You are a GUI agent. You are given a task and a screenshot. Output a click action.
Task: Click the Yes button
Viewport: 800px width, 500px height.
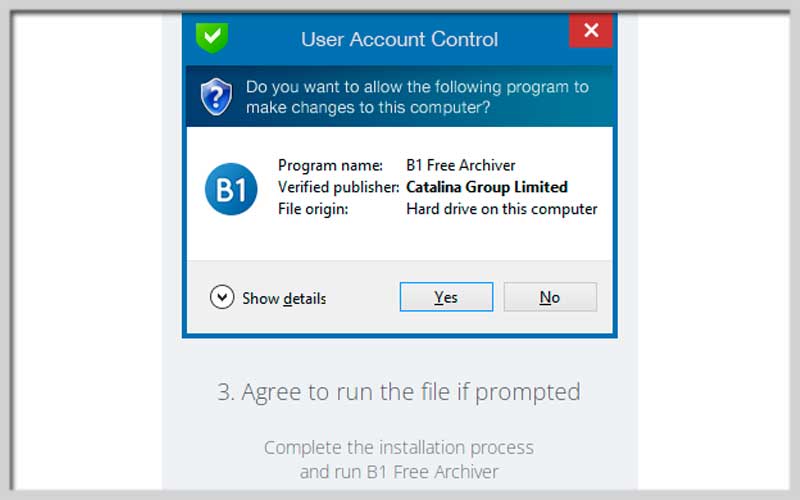446,297
